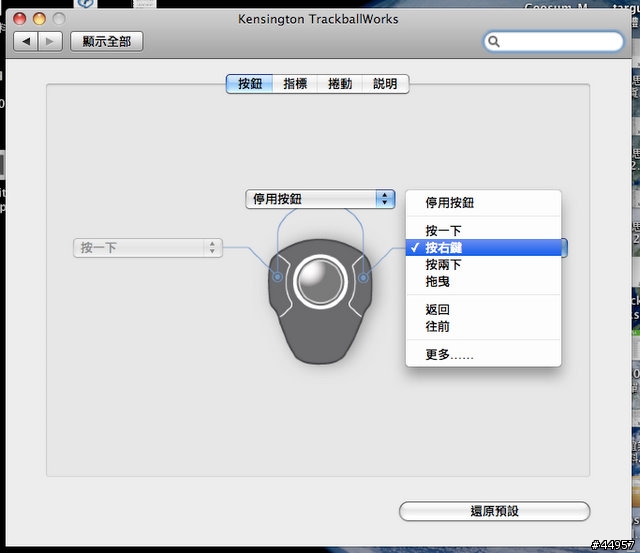Click the trackball in the device image
The width and height of the screenshot is (640, 553).
click(320, 282)
